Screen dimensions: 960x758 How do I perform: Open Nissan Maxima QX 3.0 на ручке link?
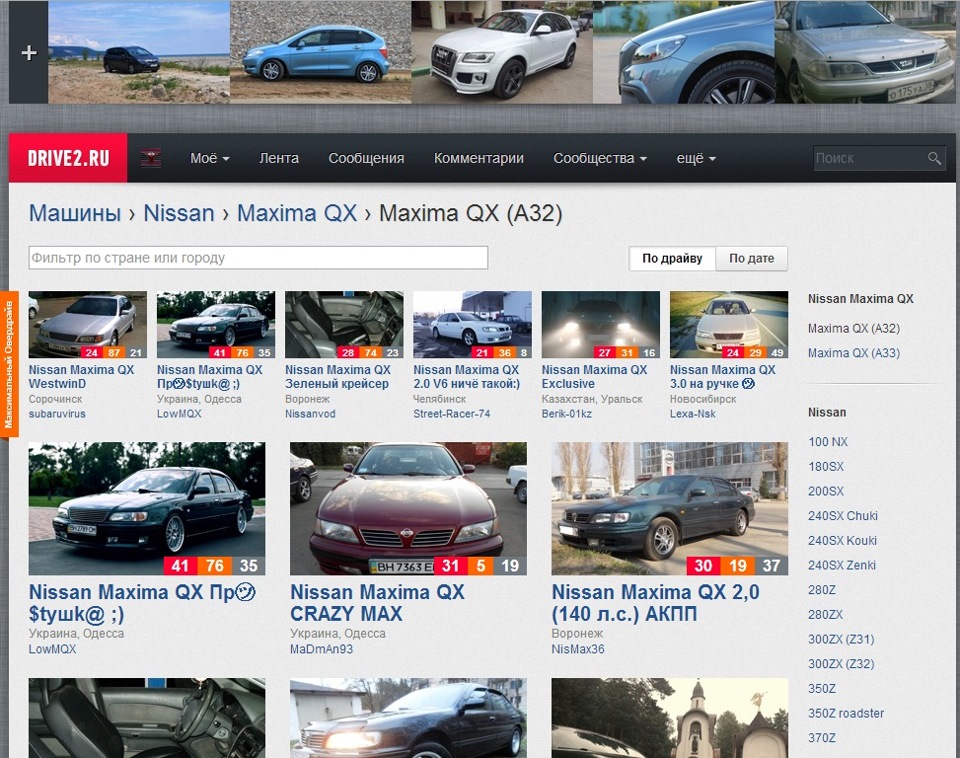(x=722, y=377)
